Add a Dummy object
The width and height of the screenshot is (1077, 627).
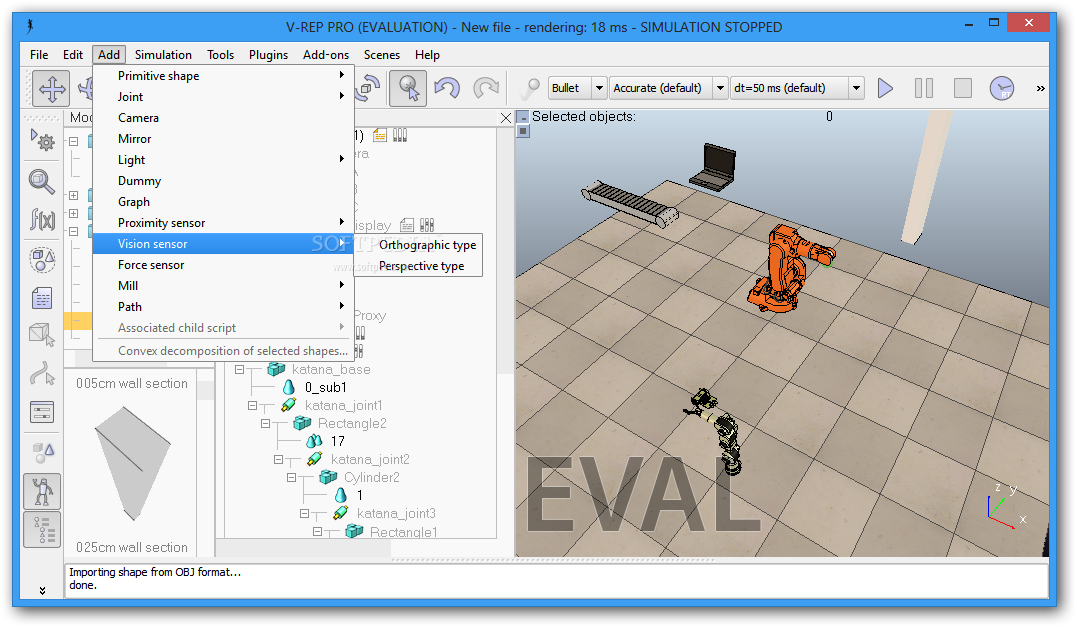coord(223,181)
